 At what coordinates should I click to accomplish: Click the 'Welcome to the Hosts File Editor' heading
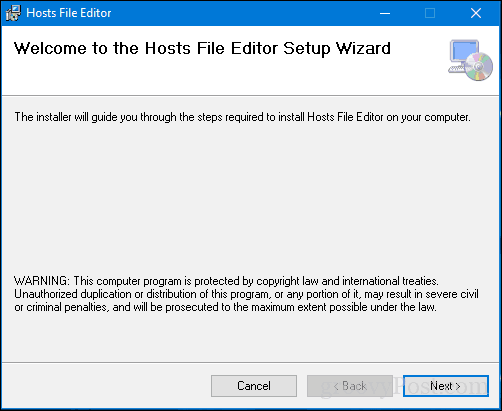[x=202, y=48]
